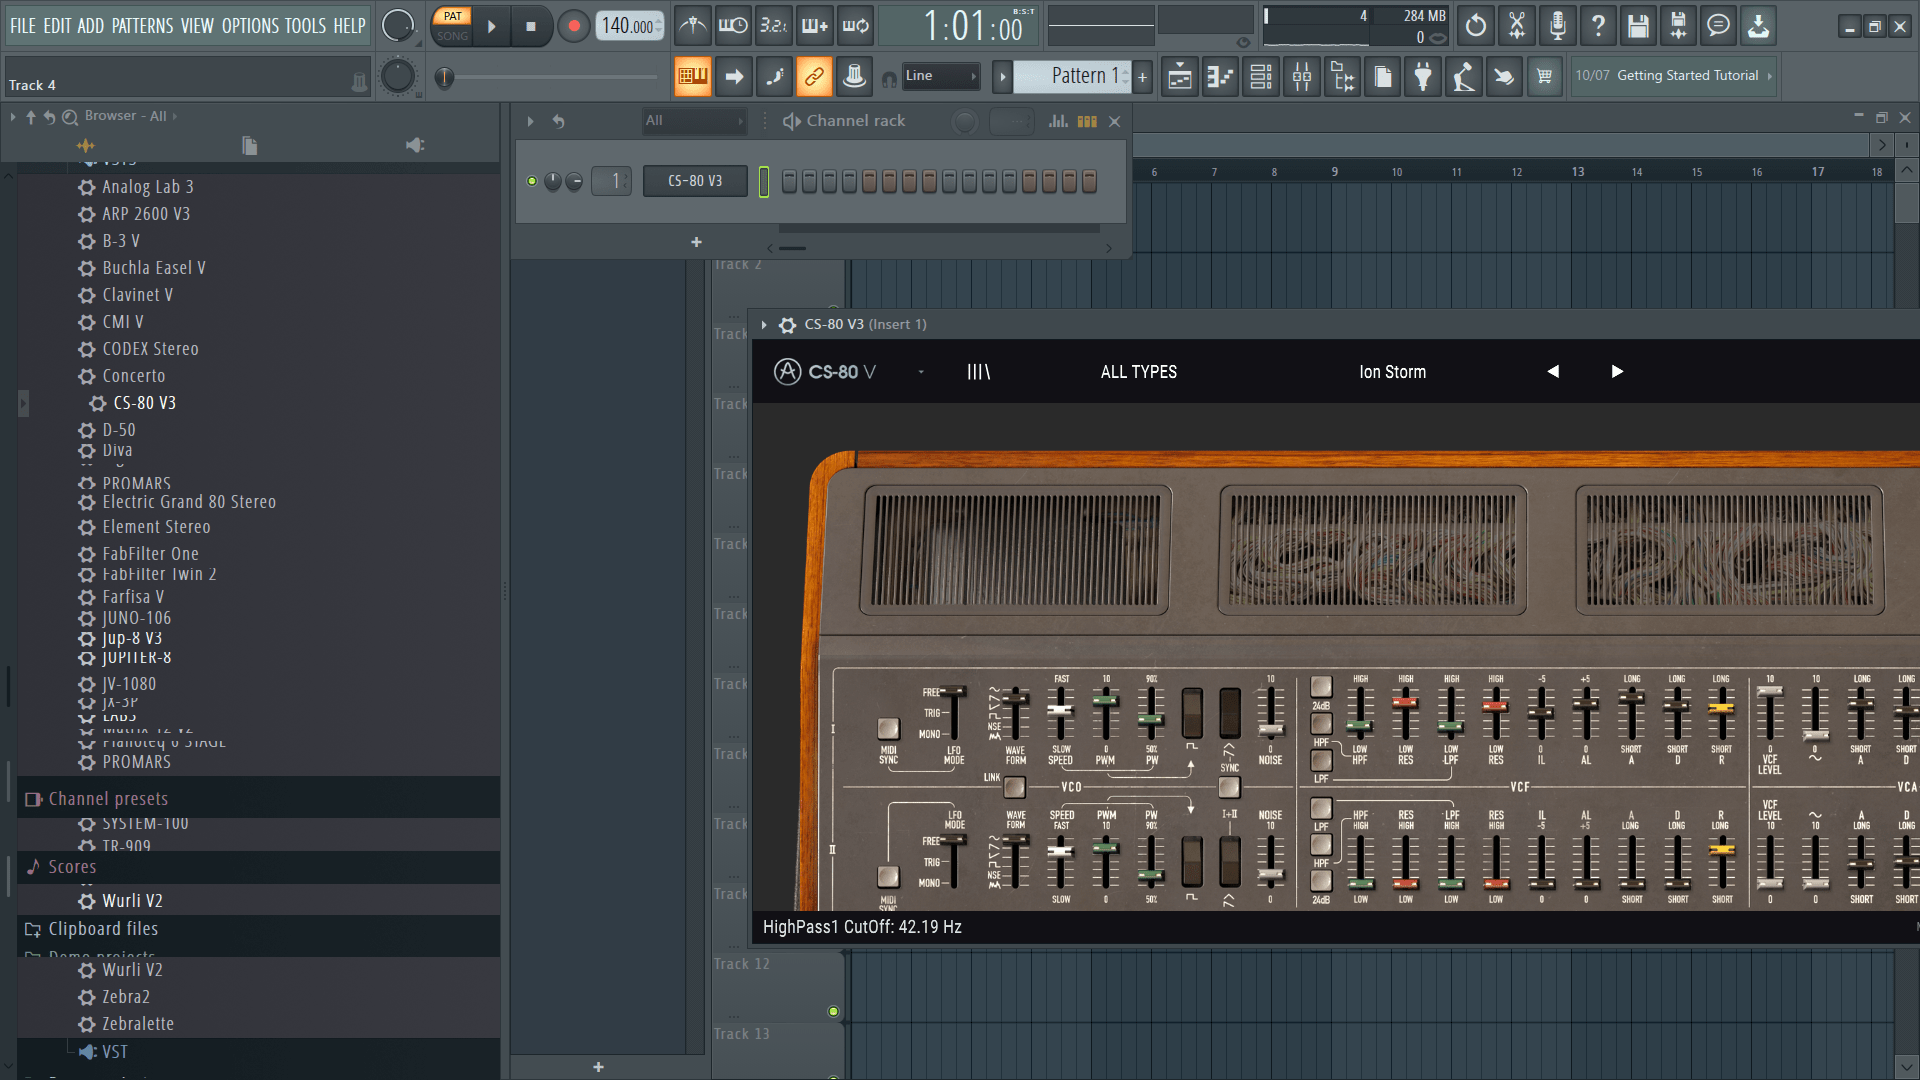1920x1080 pixels.
Task: Select CS-80 V3 in the browser
Action: point(145,402)
